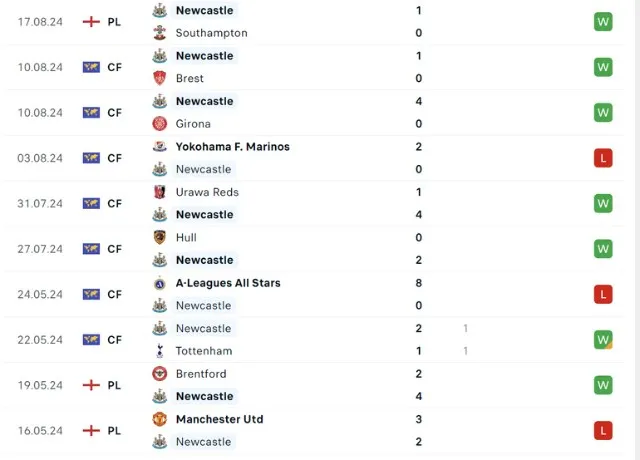This screenshot has width=640, height=460.
Task: Click loss badge for A-Leagues All Stars match
Action: point(603,294)
